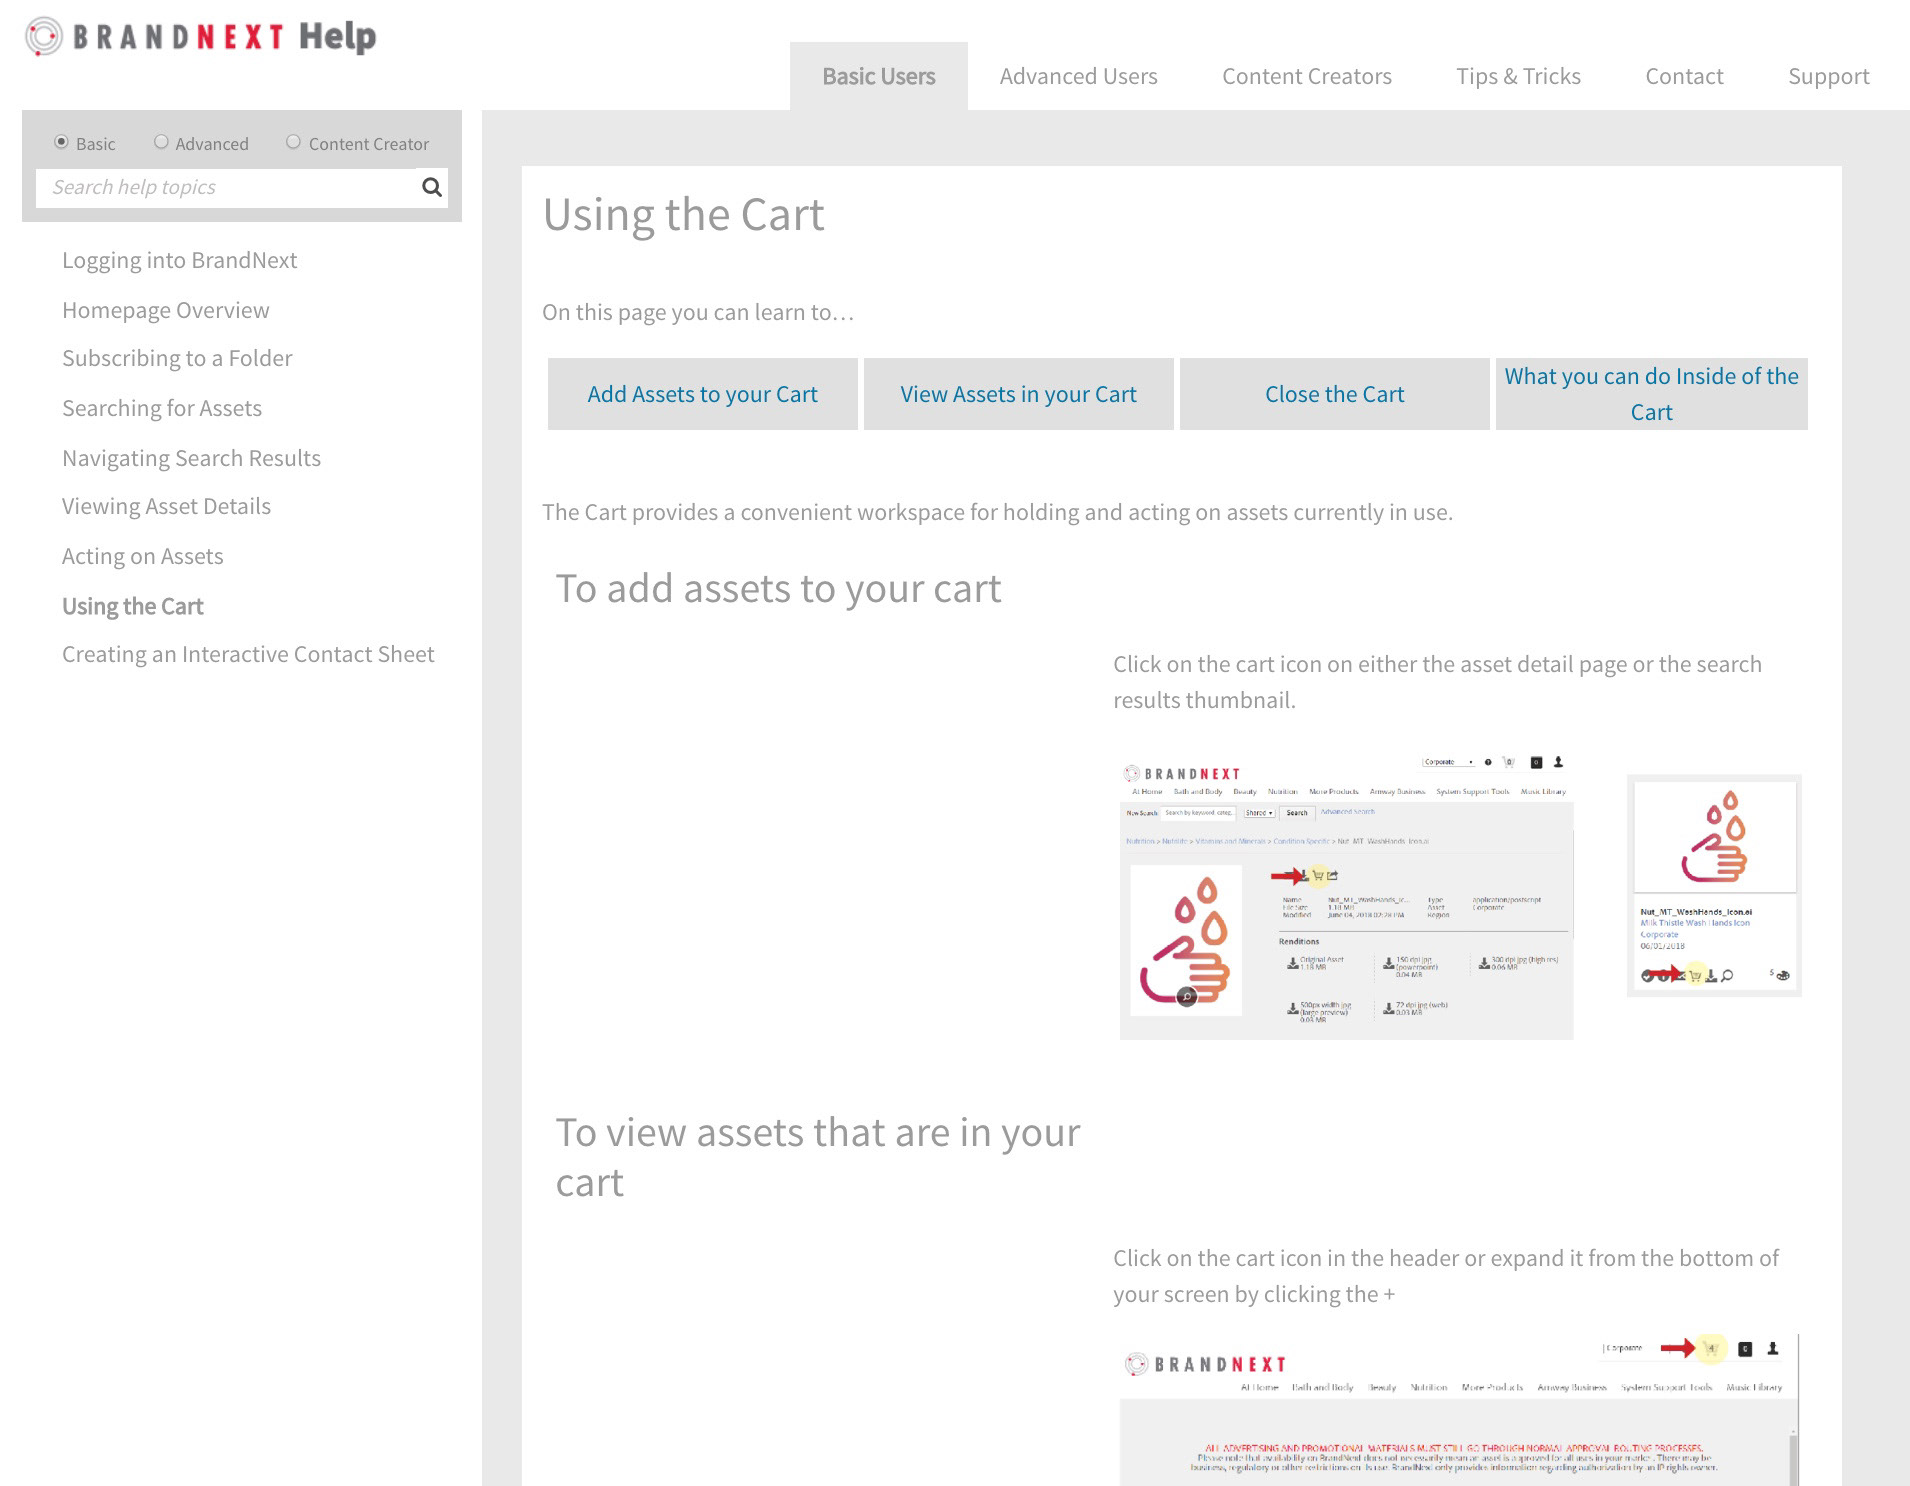Click the BrandNext Help logo
This screenshot has width=1910, height=1486.
tap(201, 37)
